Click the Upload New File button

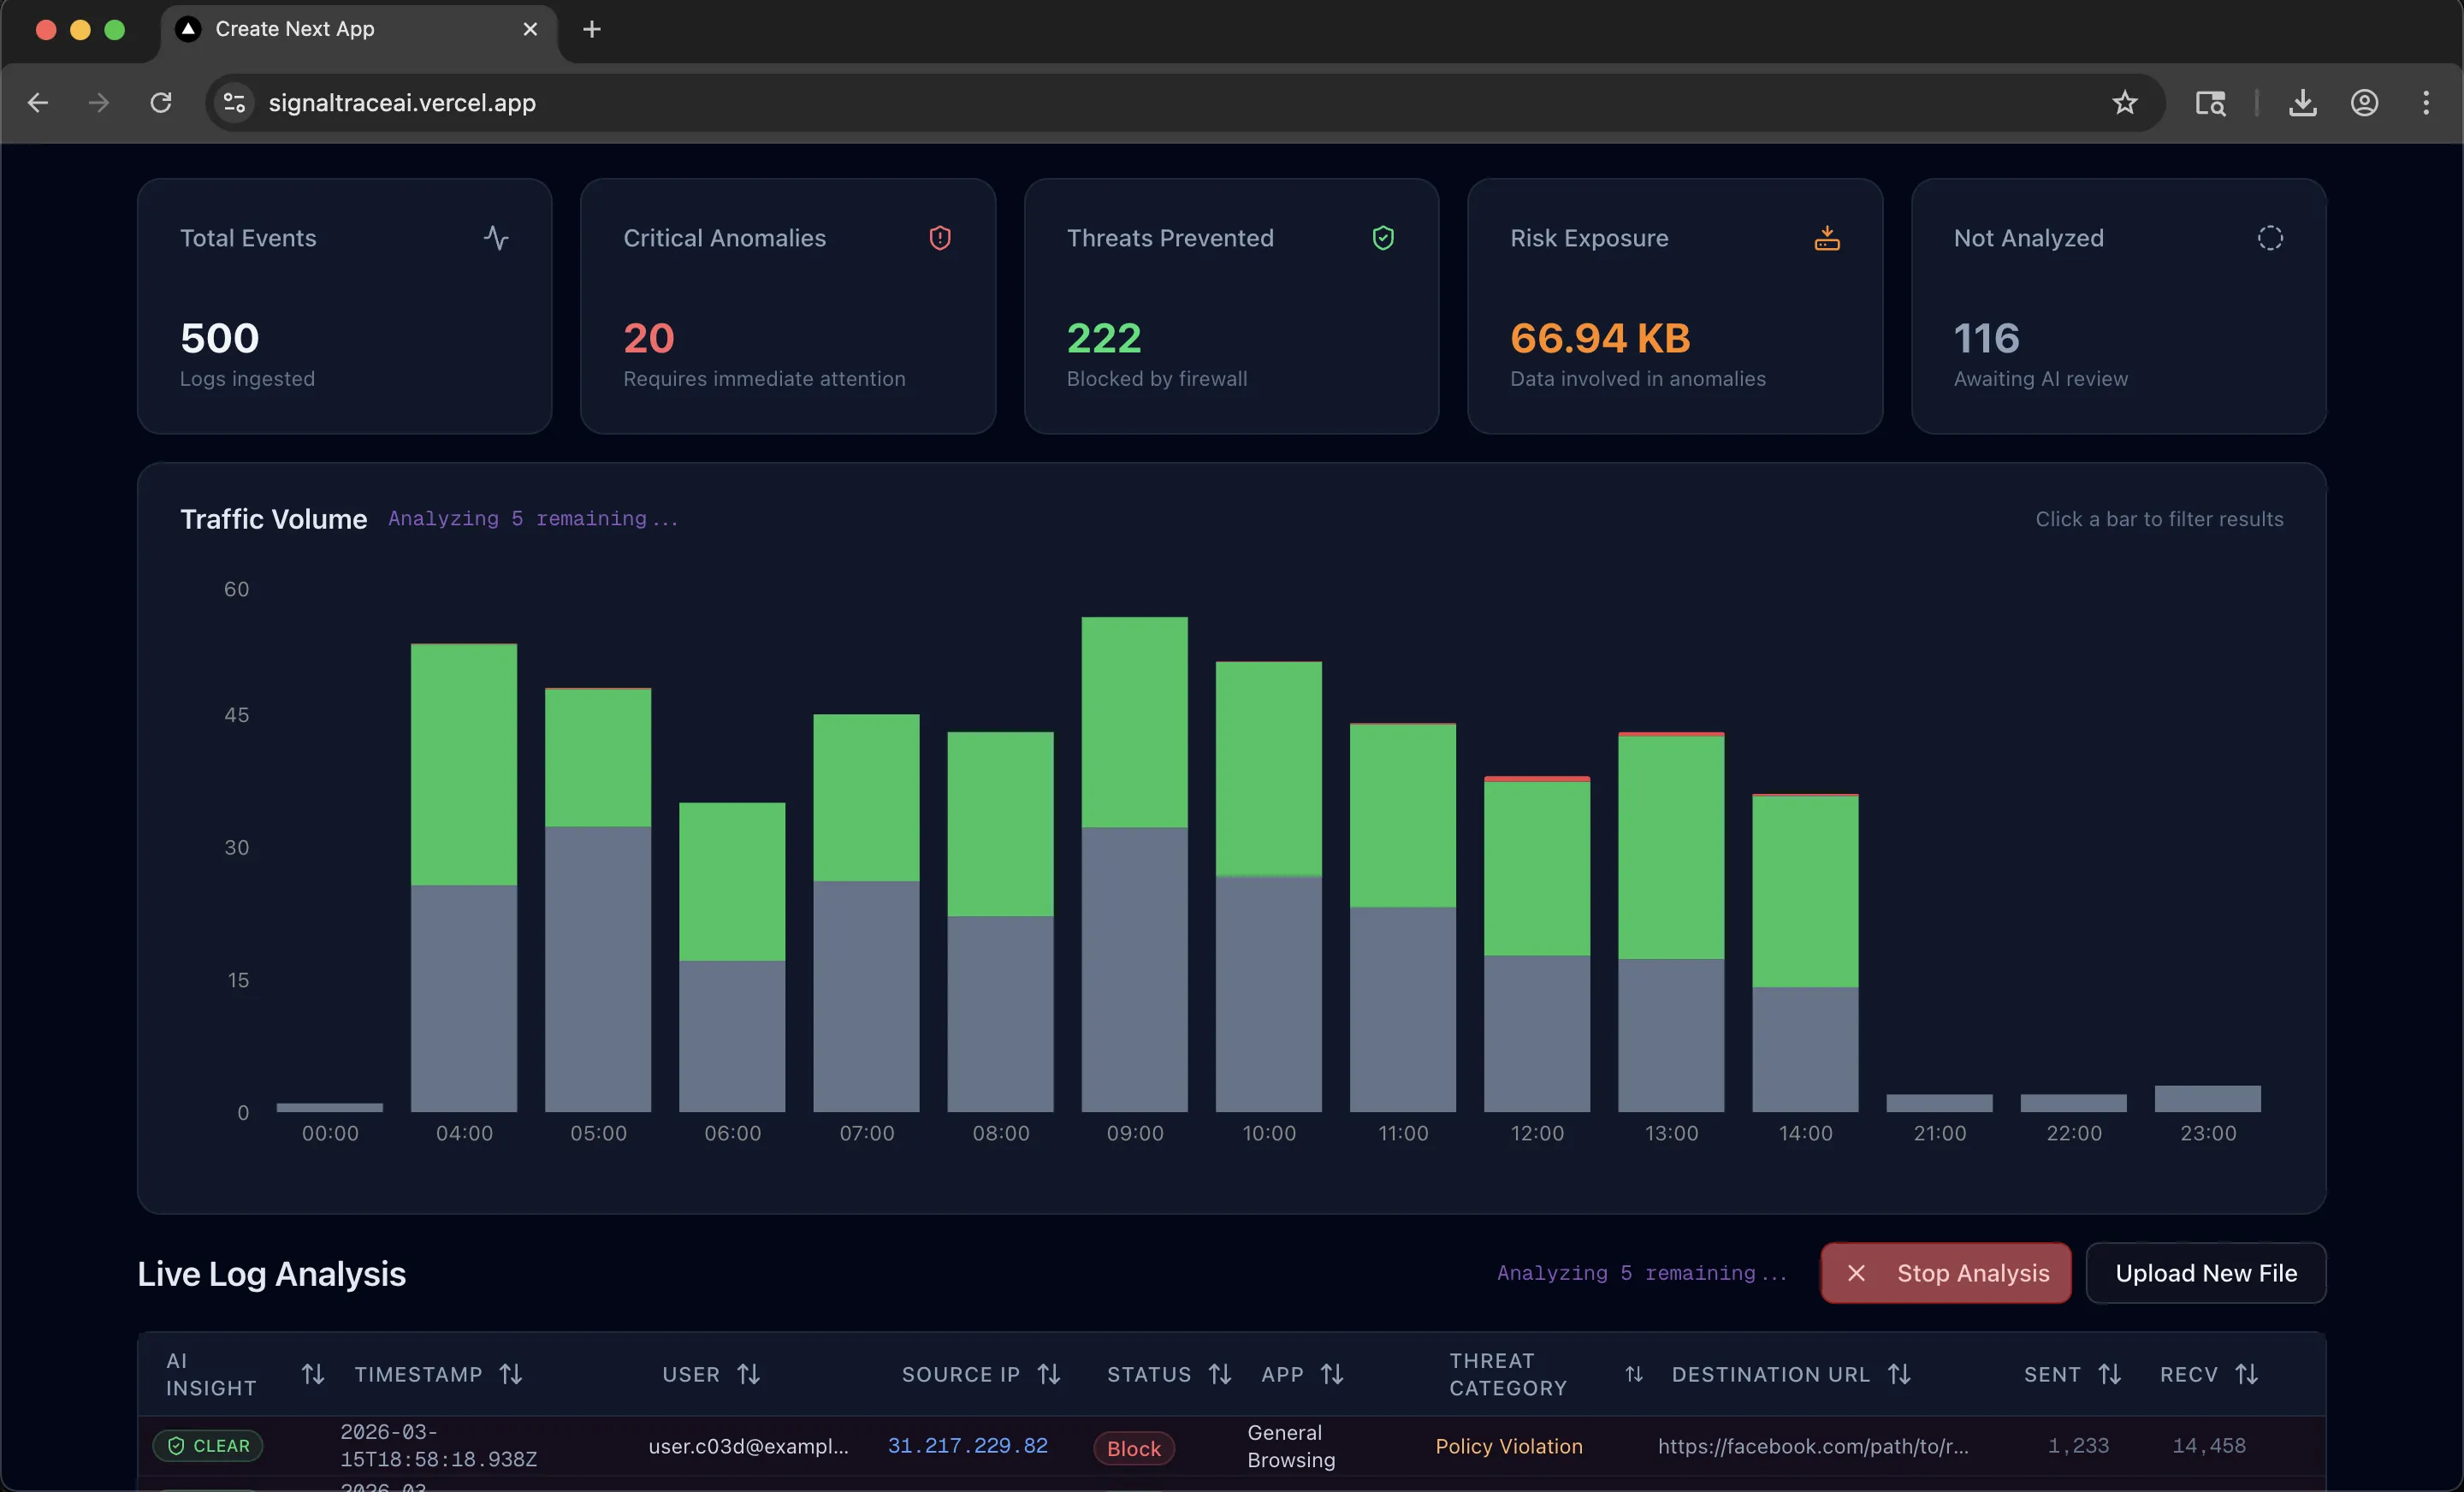2205,1272
